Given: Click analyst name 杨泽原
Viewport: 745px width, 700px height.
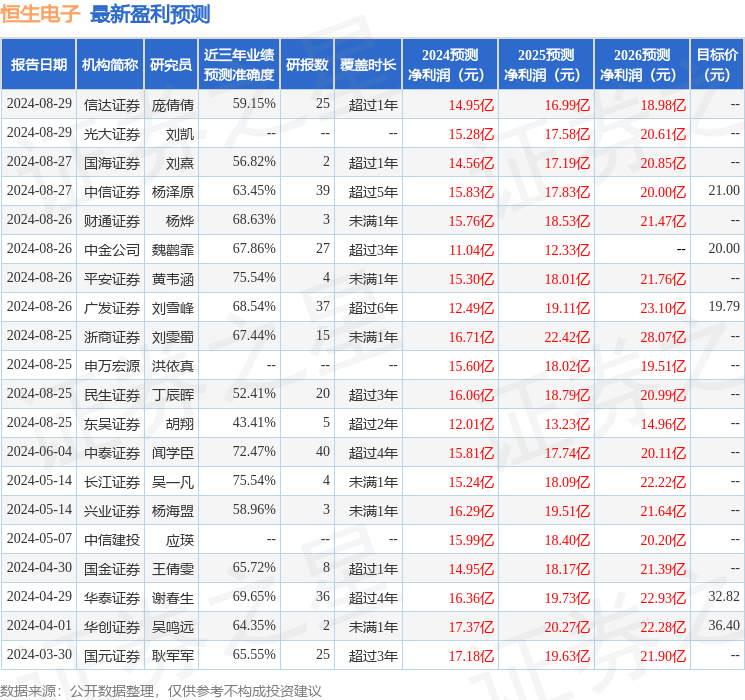Looking at the screenshot, I should coord(173,192).
